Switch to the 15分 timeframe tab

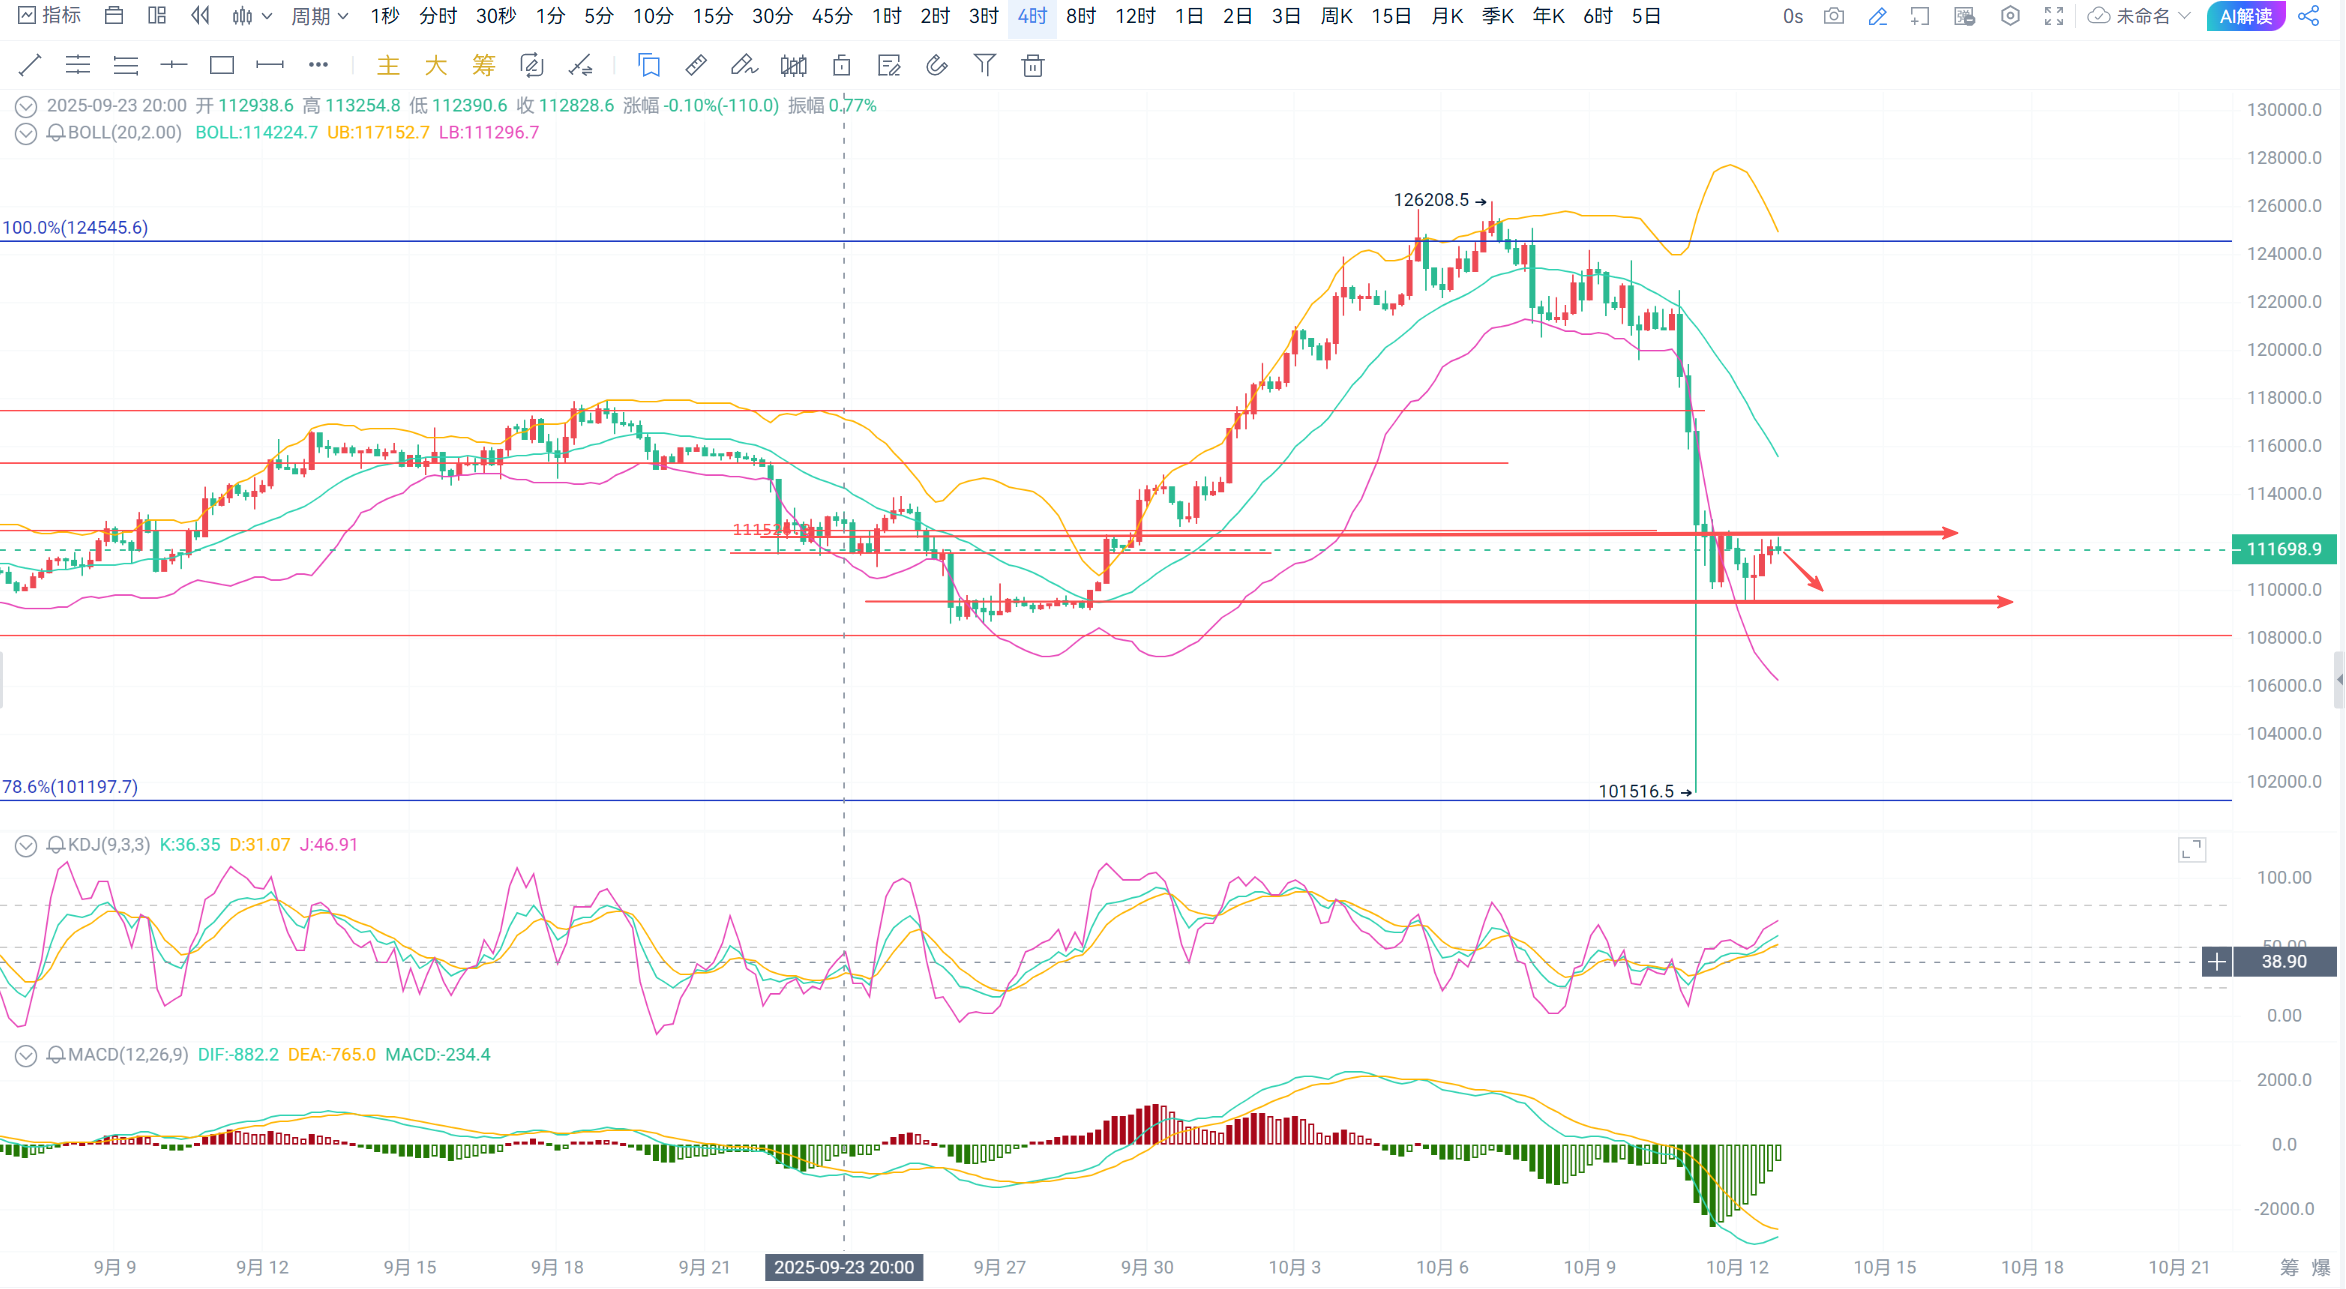713,16
